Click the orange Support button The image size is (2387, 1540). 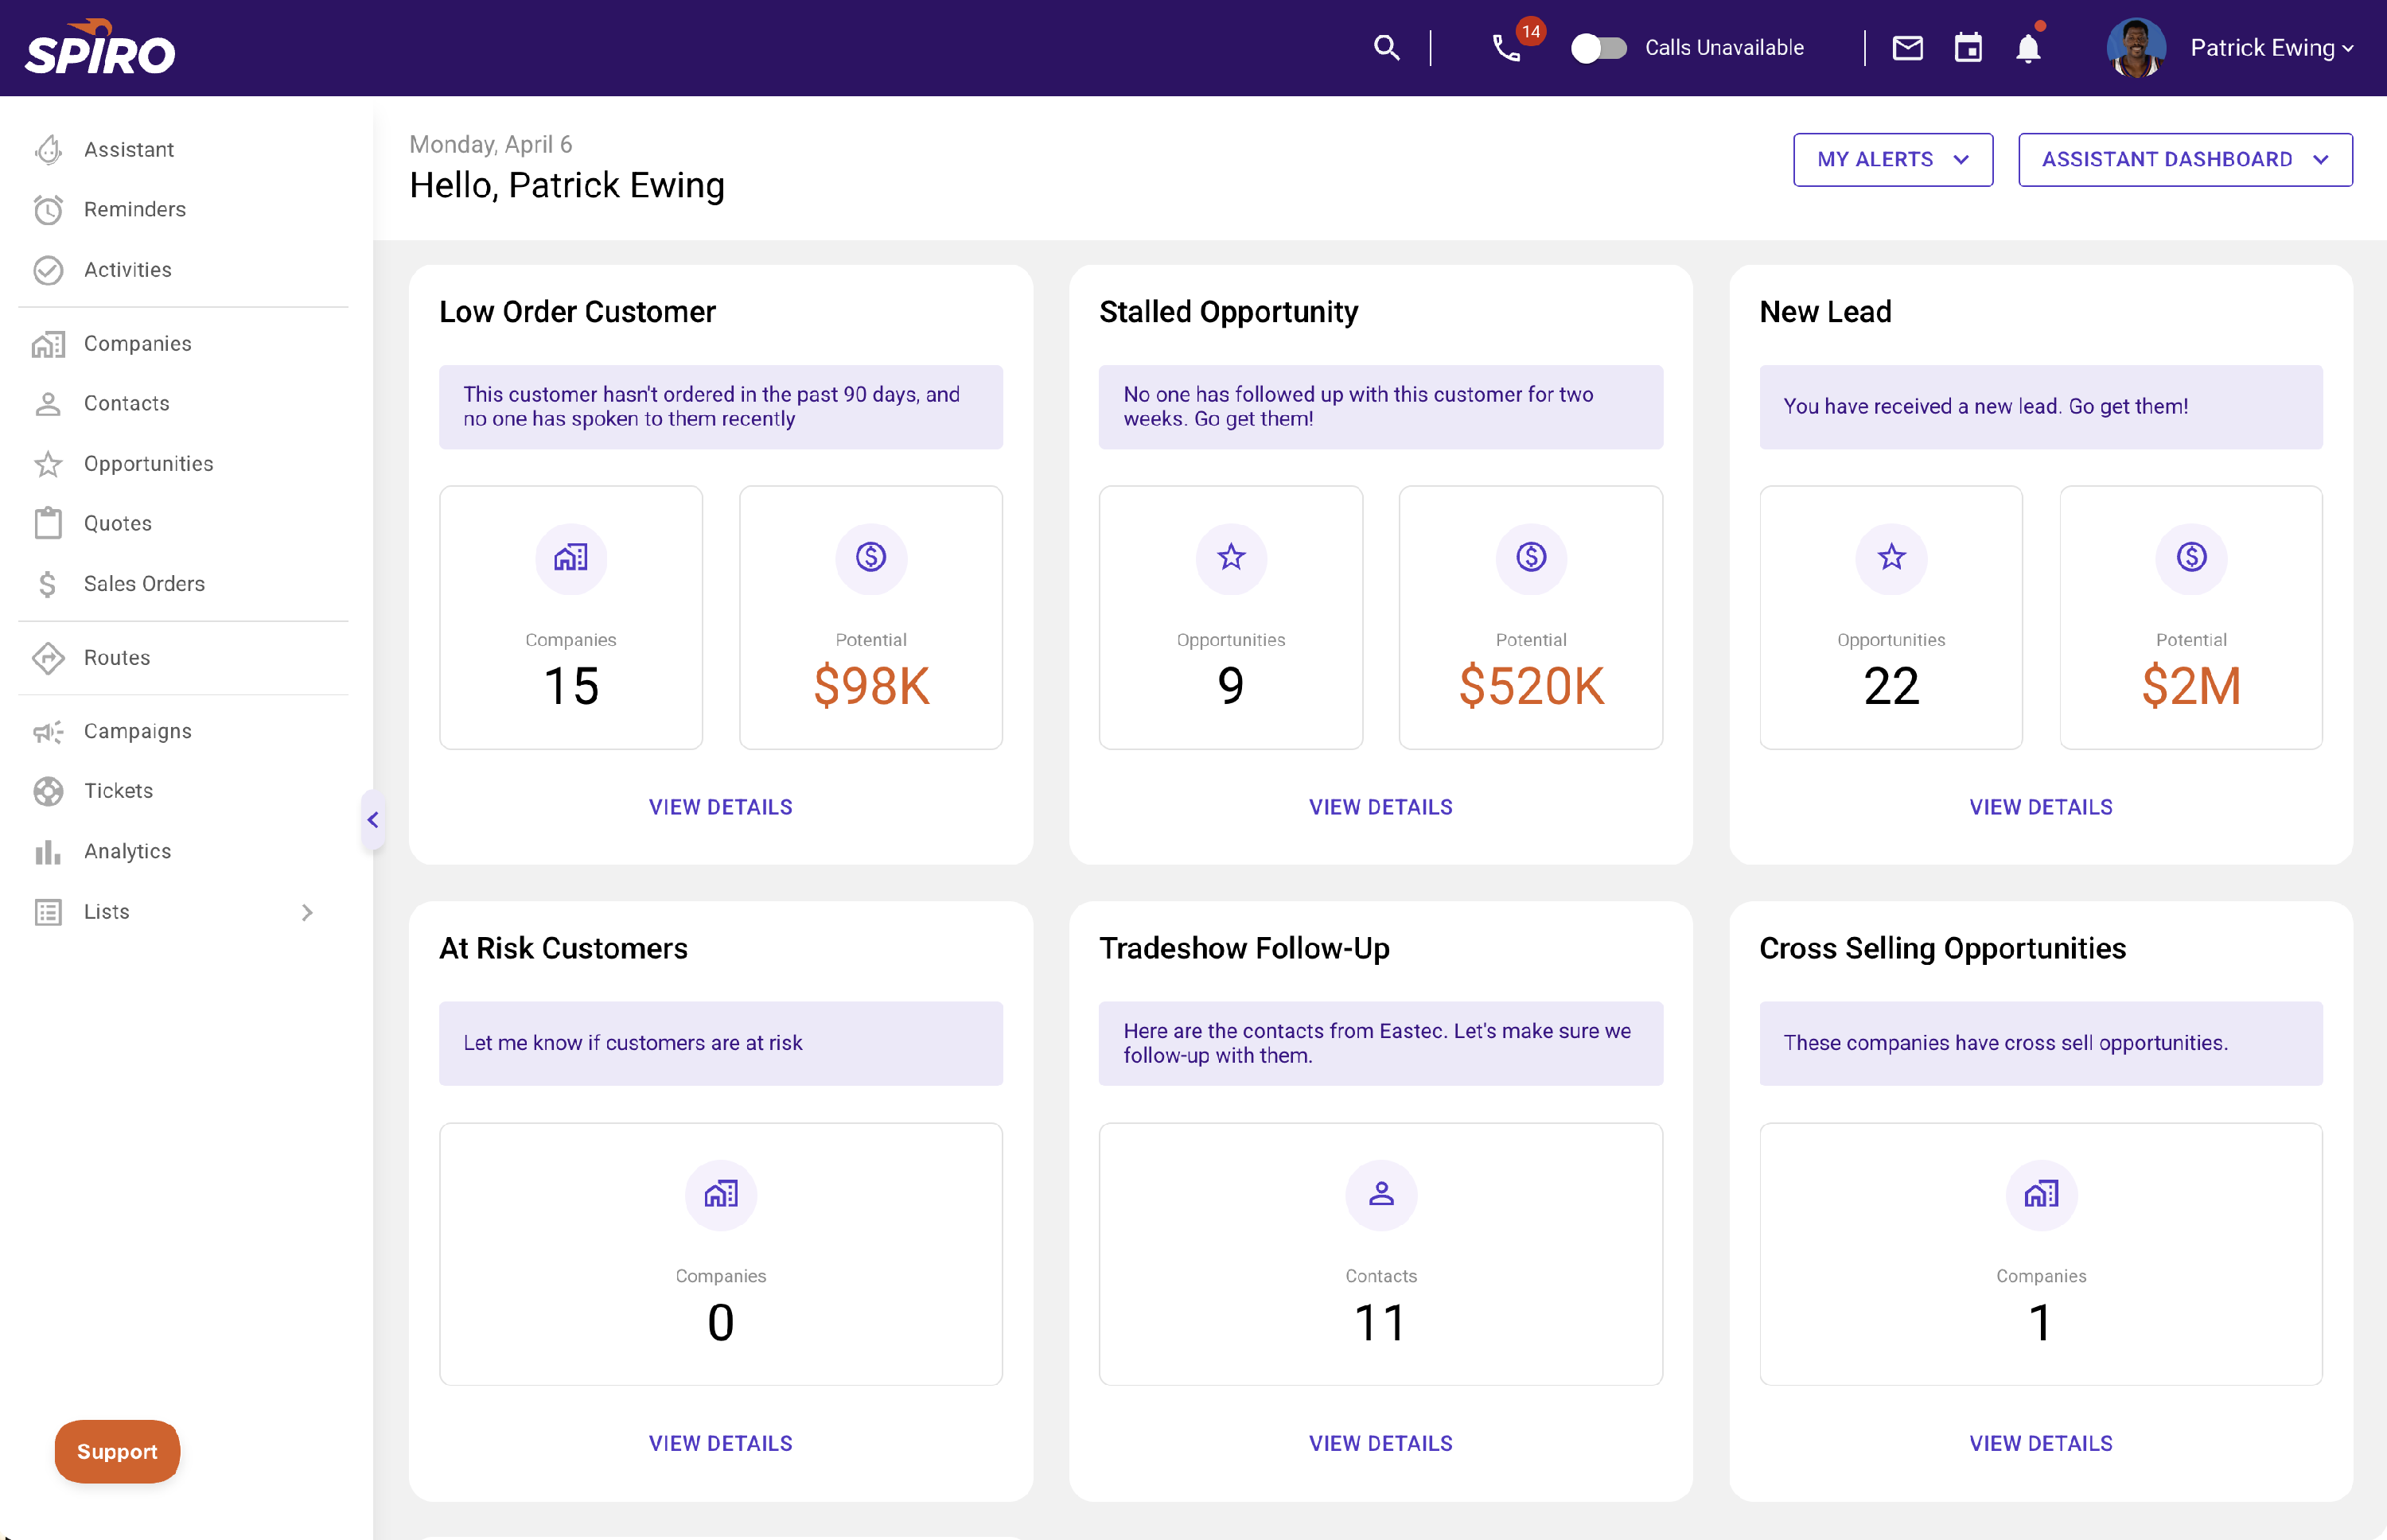click(117, 1451)
